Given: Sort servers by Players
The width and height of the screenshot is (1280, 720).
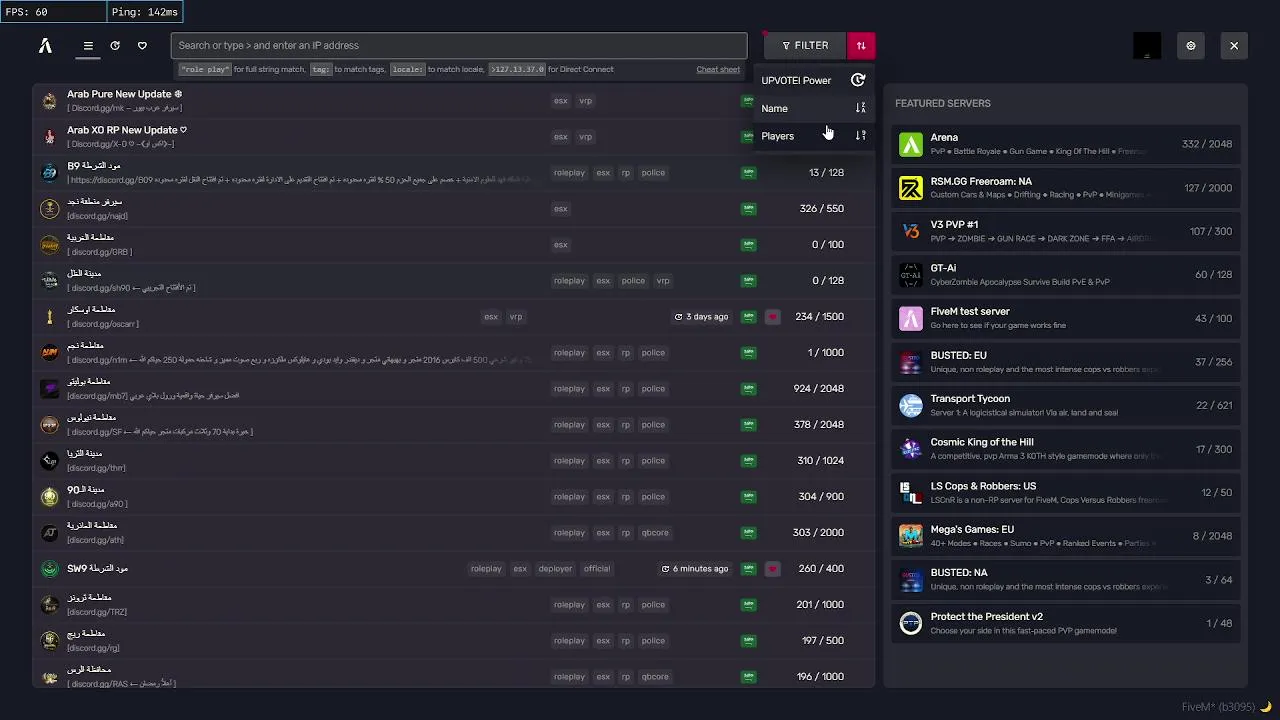Looking at the screenshot, I should [813, 136].
